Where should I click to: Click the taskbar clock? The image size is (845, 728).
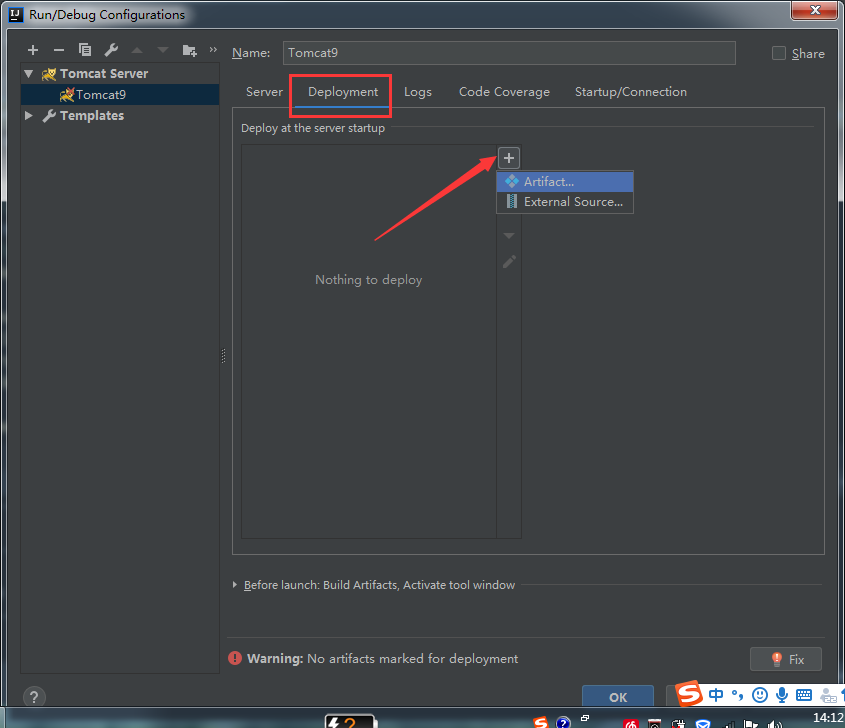828,718
